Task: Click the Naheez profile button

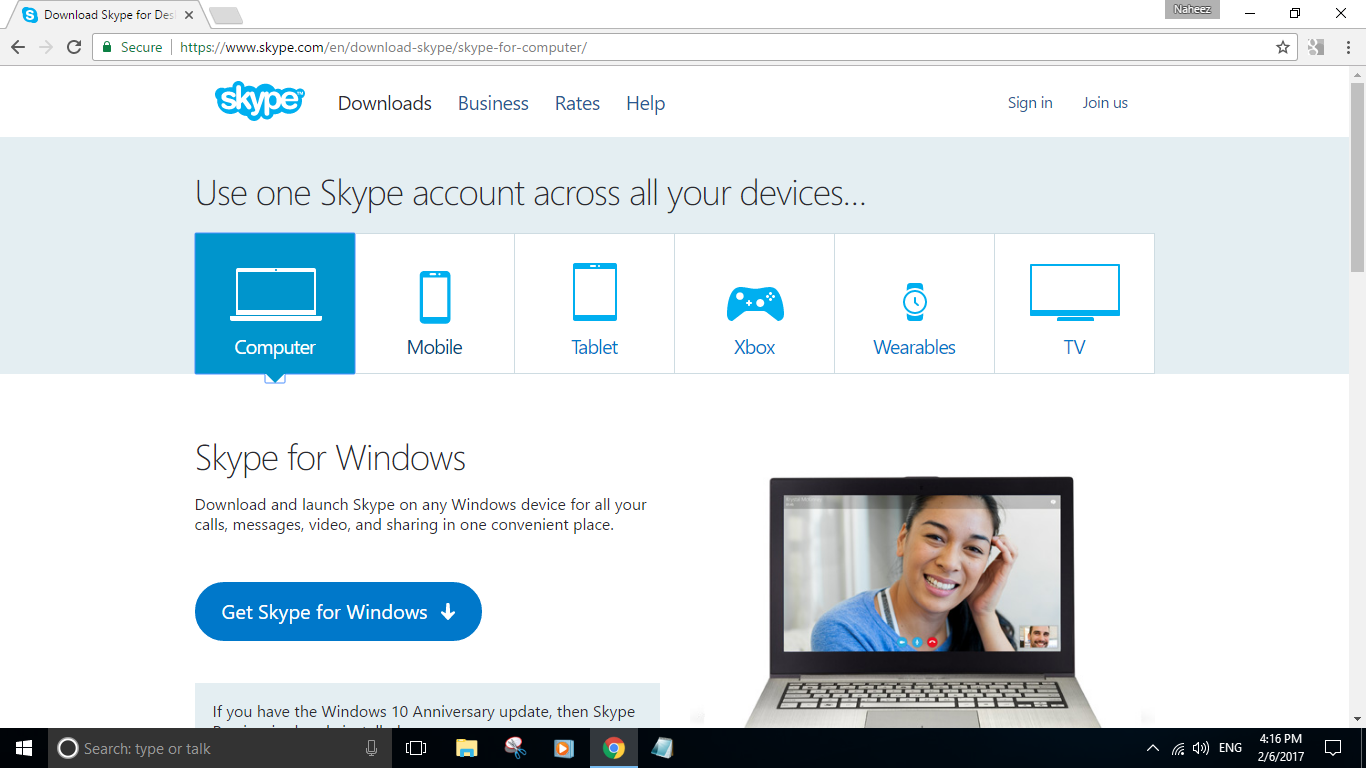Action: [1192, 9]
